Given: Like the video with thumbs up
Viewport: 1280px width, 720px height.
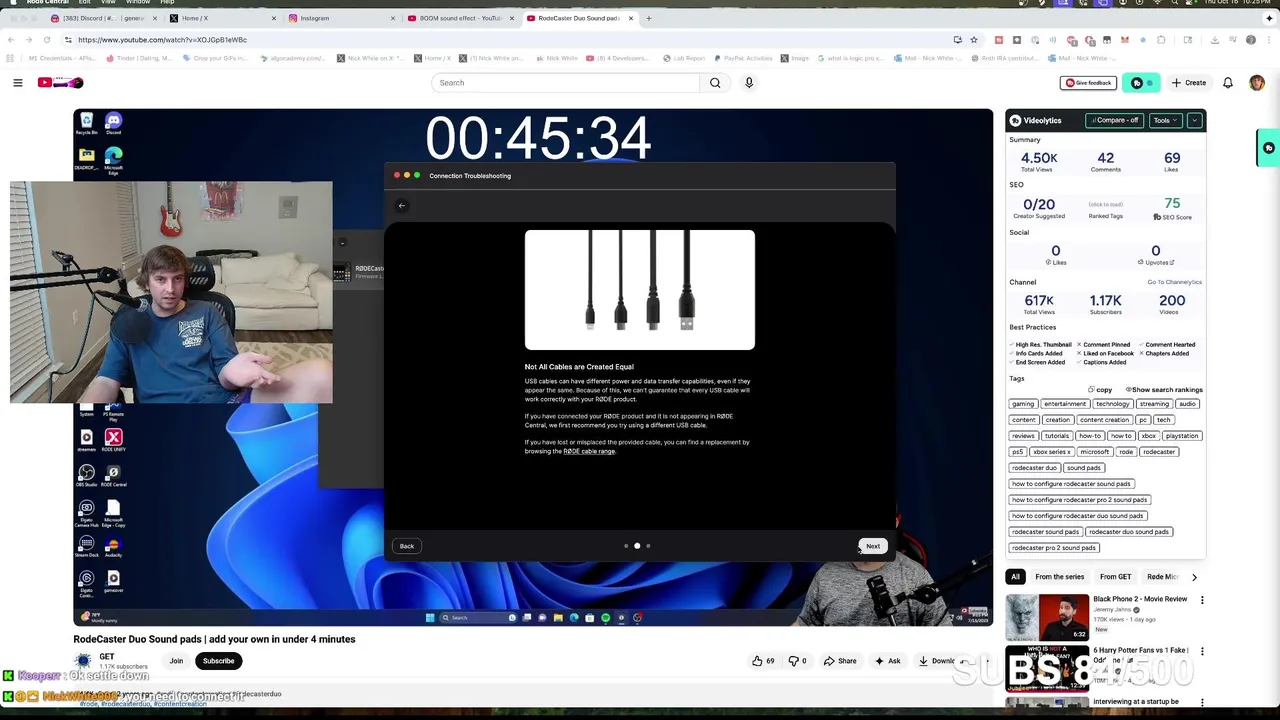Looking at the screenshot, I should point(764,660).
